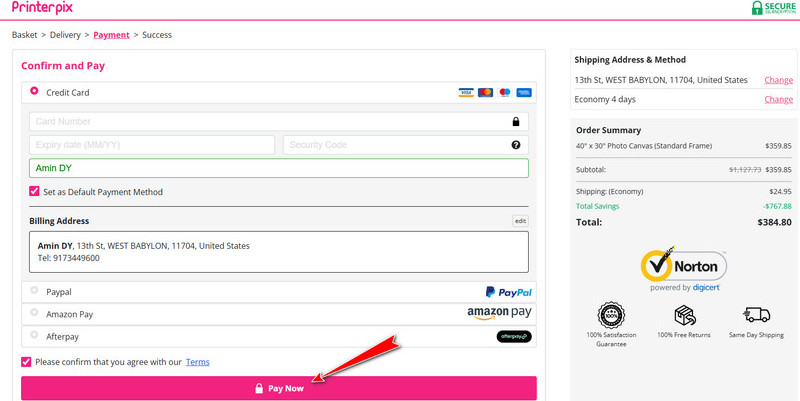800x401 pixels.
Task: Change the shipping address link
Action: coord(778,80)
